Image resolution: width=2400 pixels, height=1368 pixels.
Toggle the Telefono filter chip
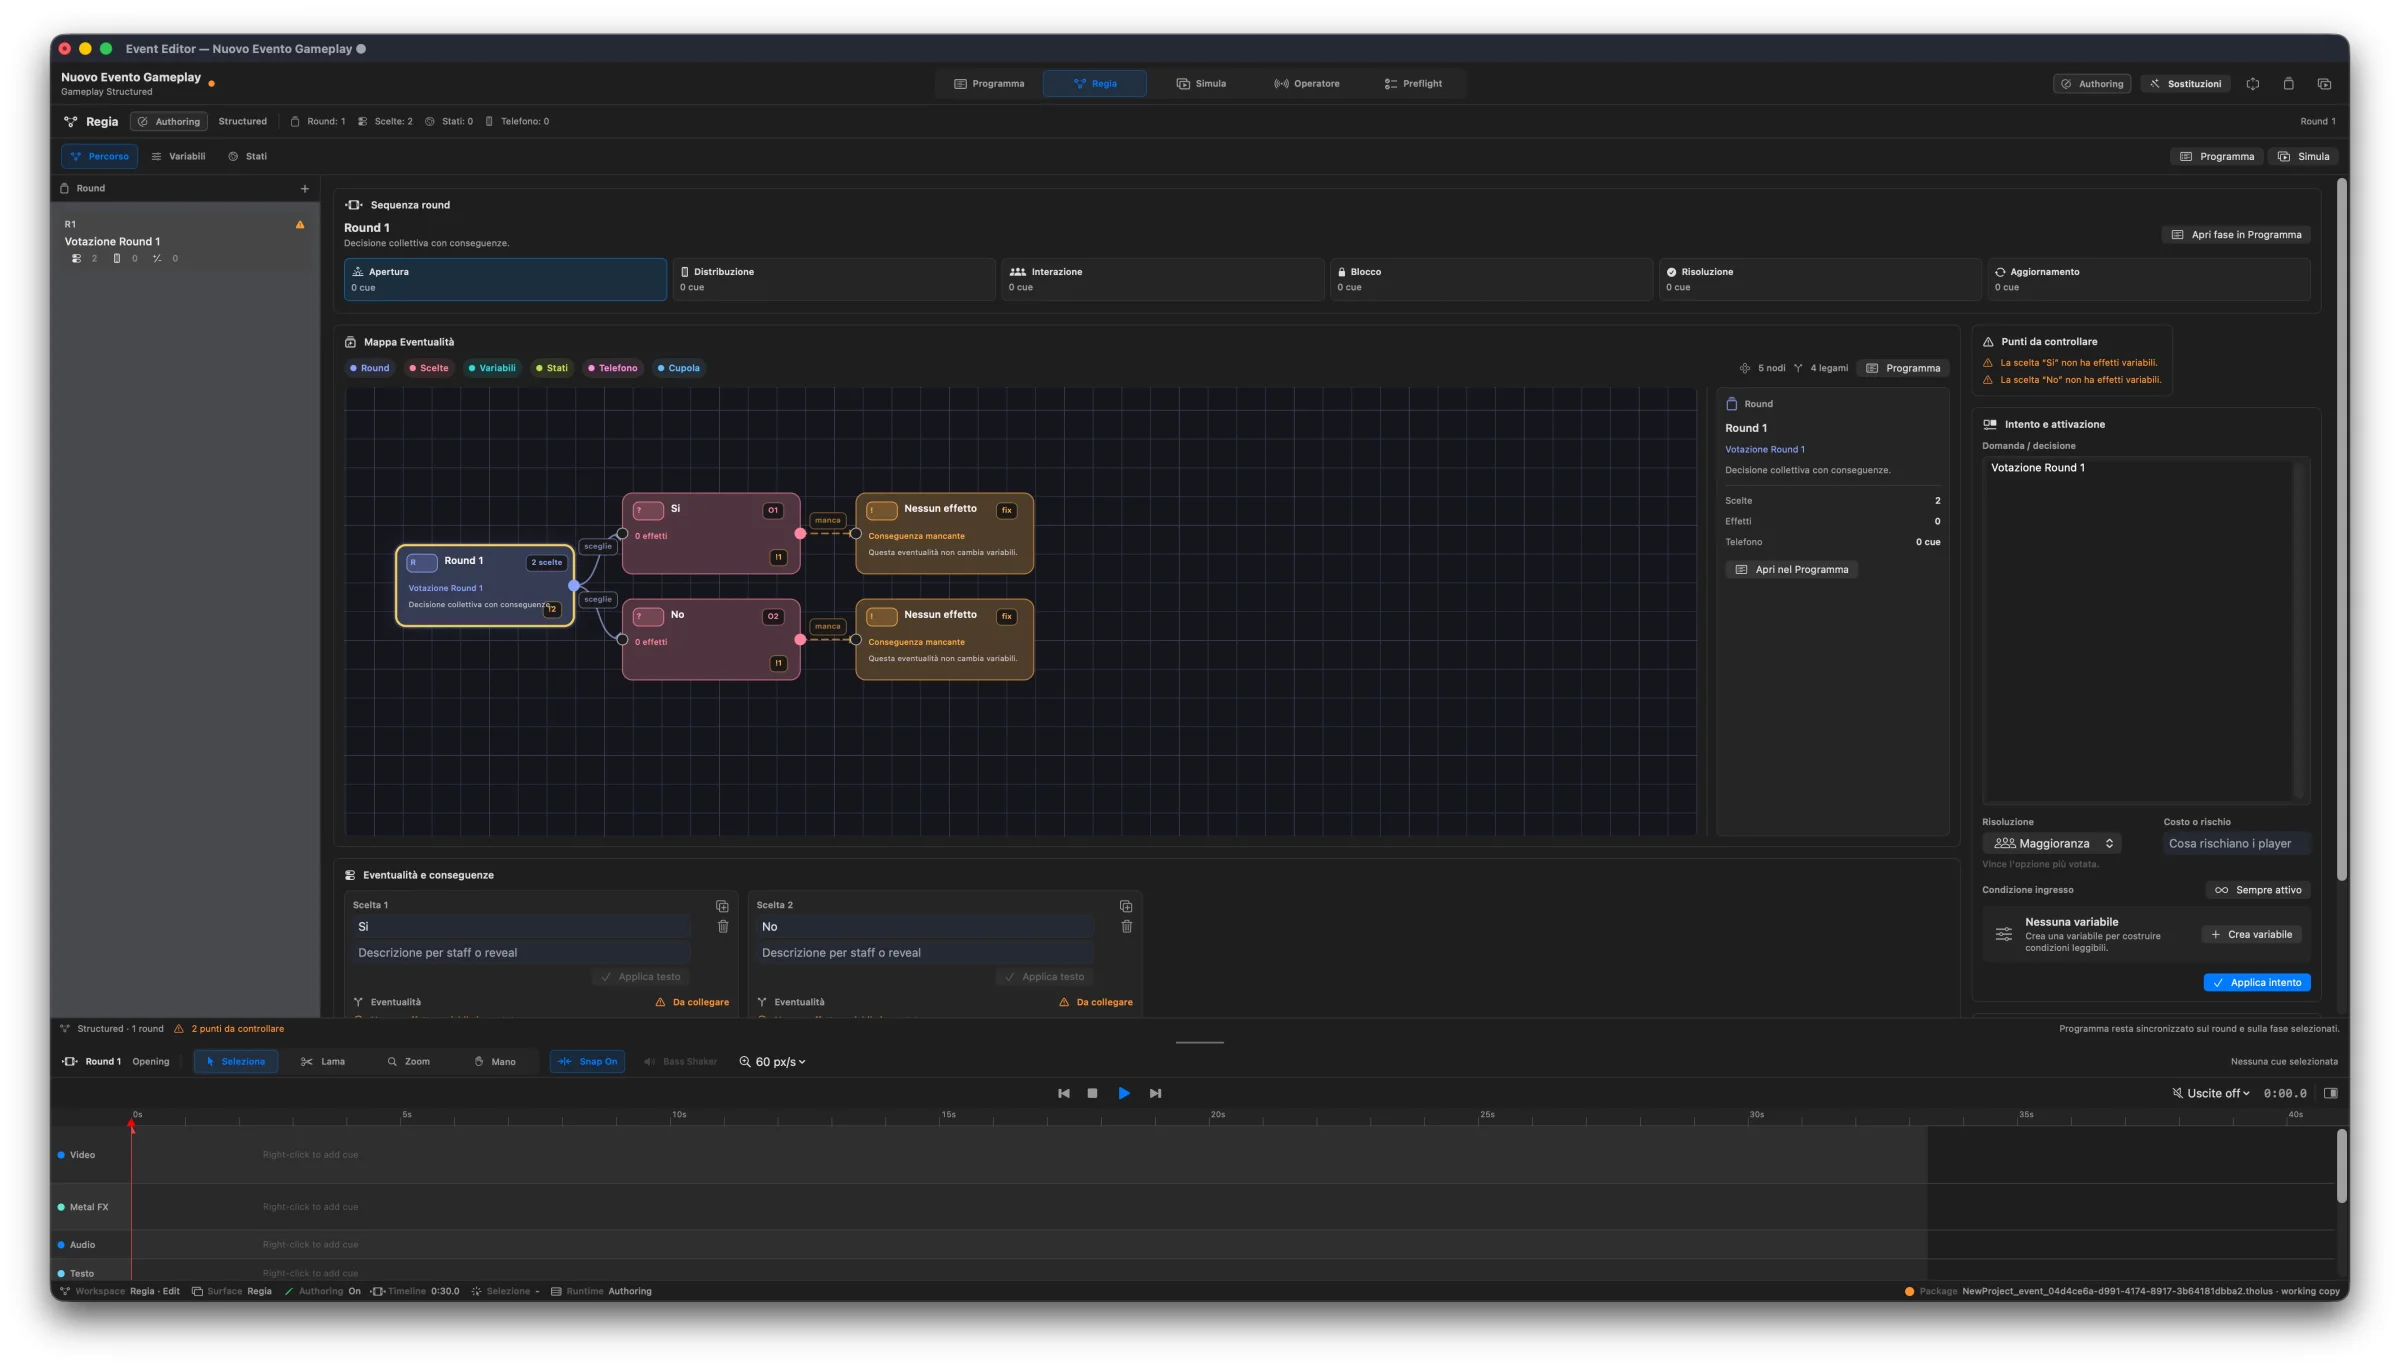612,368
